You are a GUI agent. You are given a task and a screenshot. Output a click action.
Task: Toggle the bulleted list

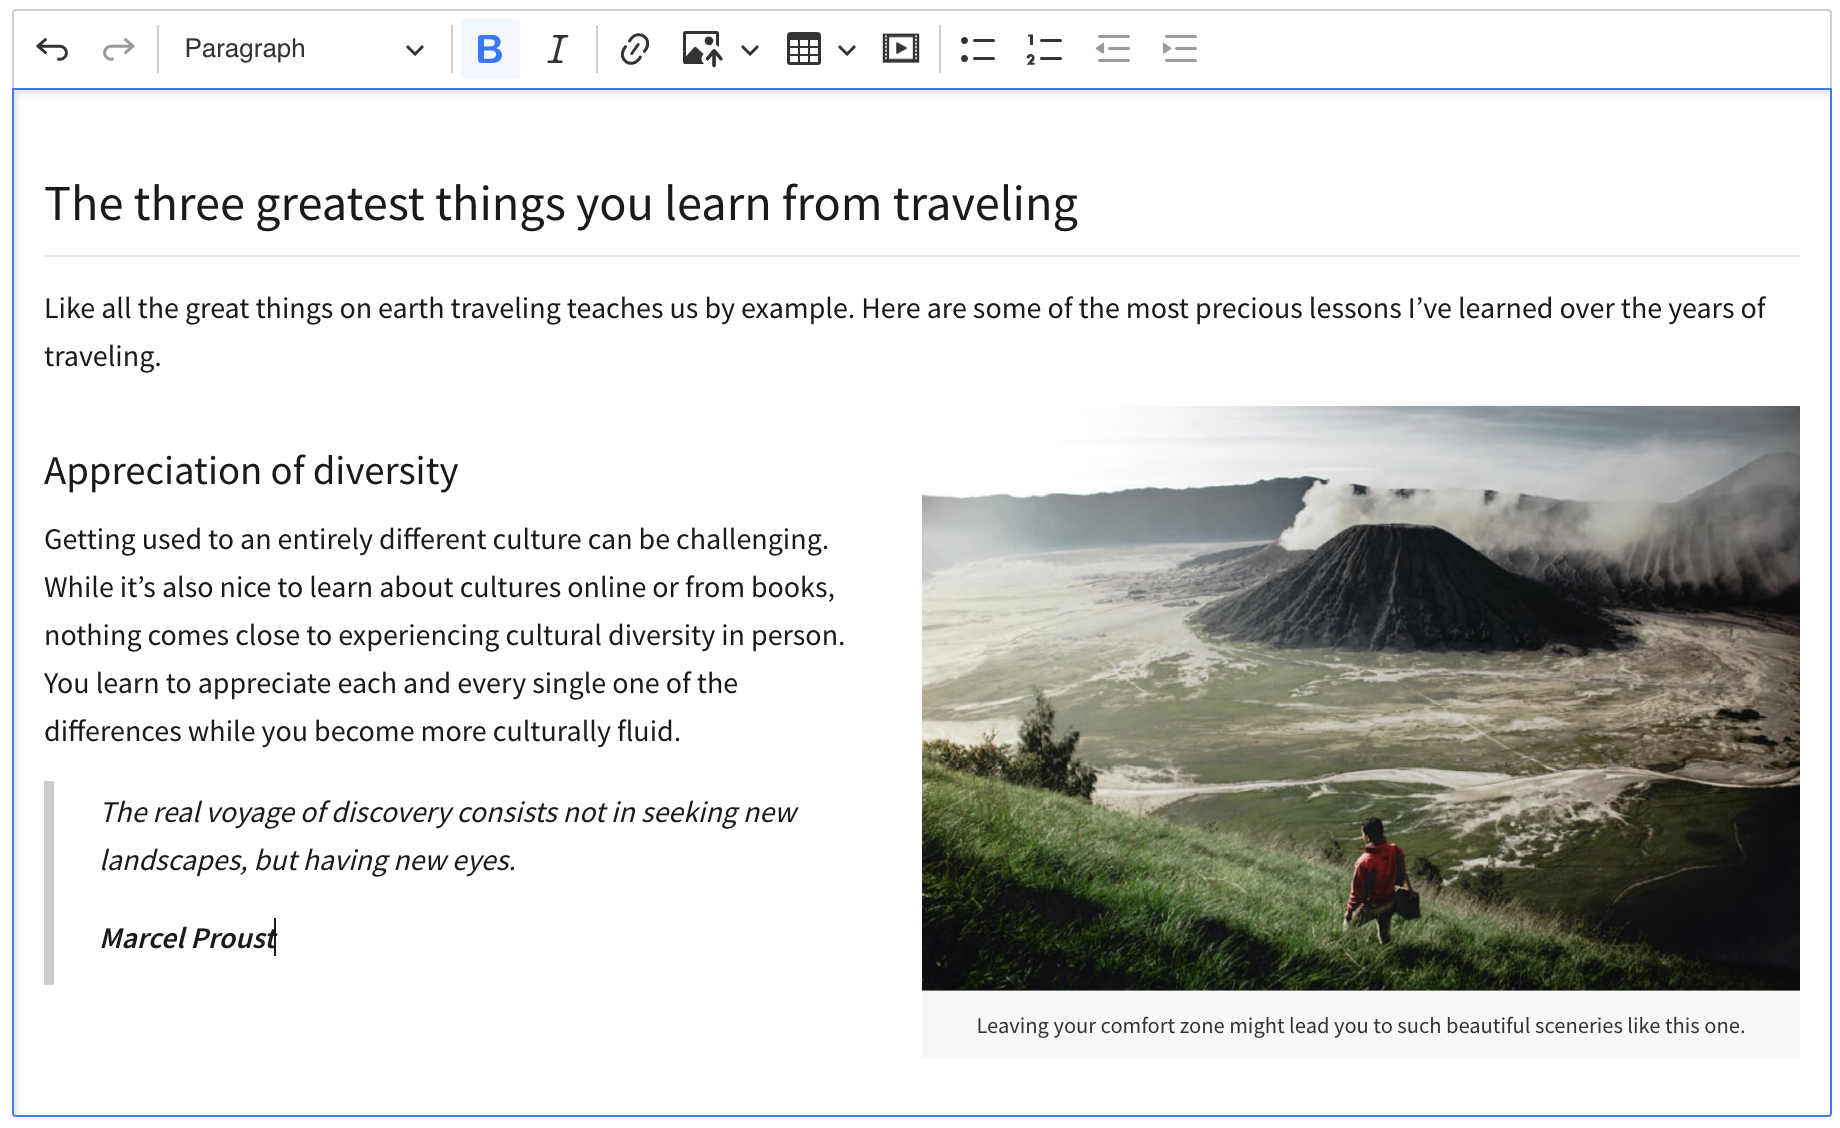click(977, 49)
